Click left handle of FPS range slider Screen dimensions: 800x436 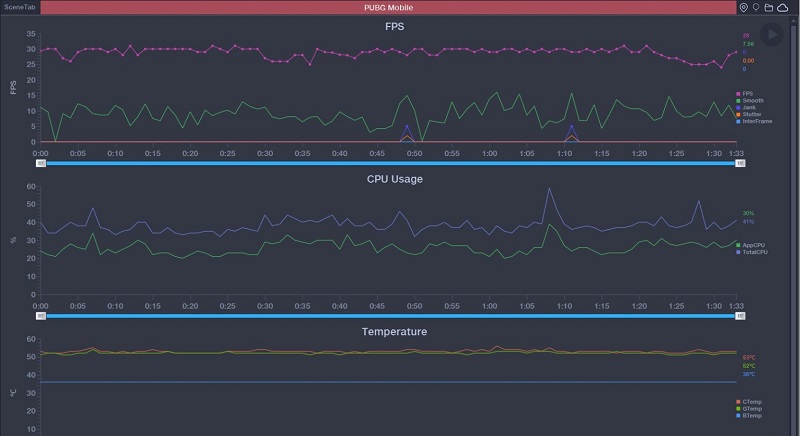click(41, 163)
